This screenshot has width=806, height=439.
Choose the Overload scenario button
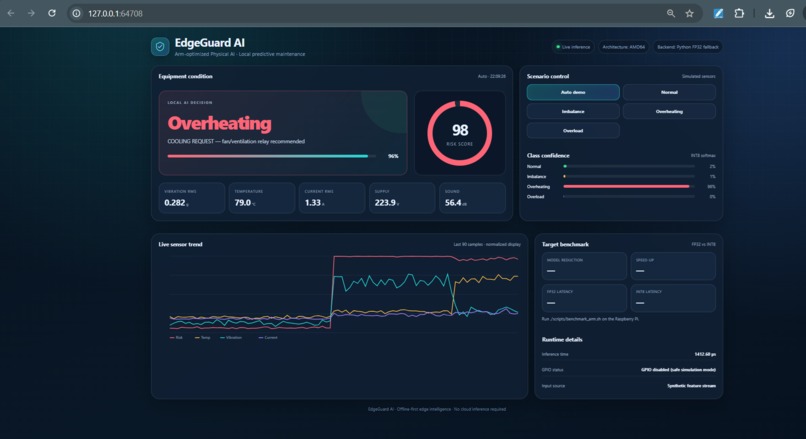[x=573, y=131]
